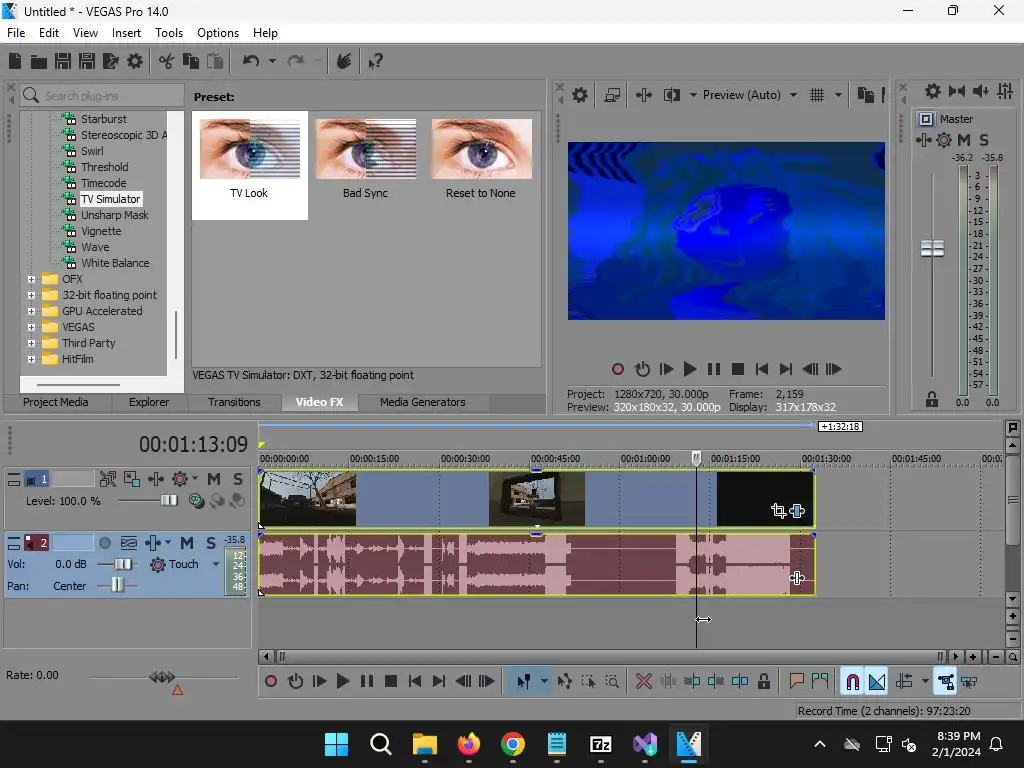Open a project using the folder icon
The image size is (1024, 768).
coord(39,61)
